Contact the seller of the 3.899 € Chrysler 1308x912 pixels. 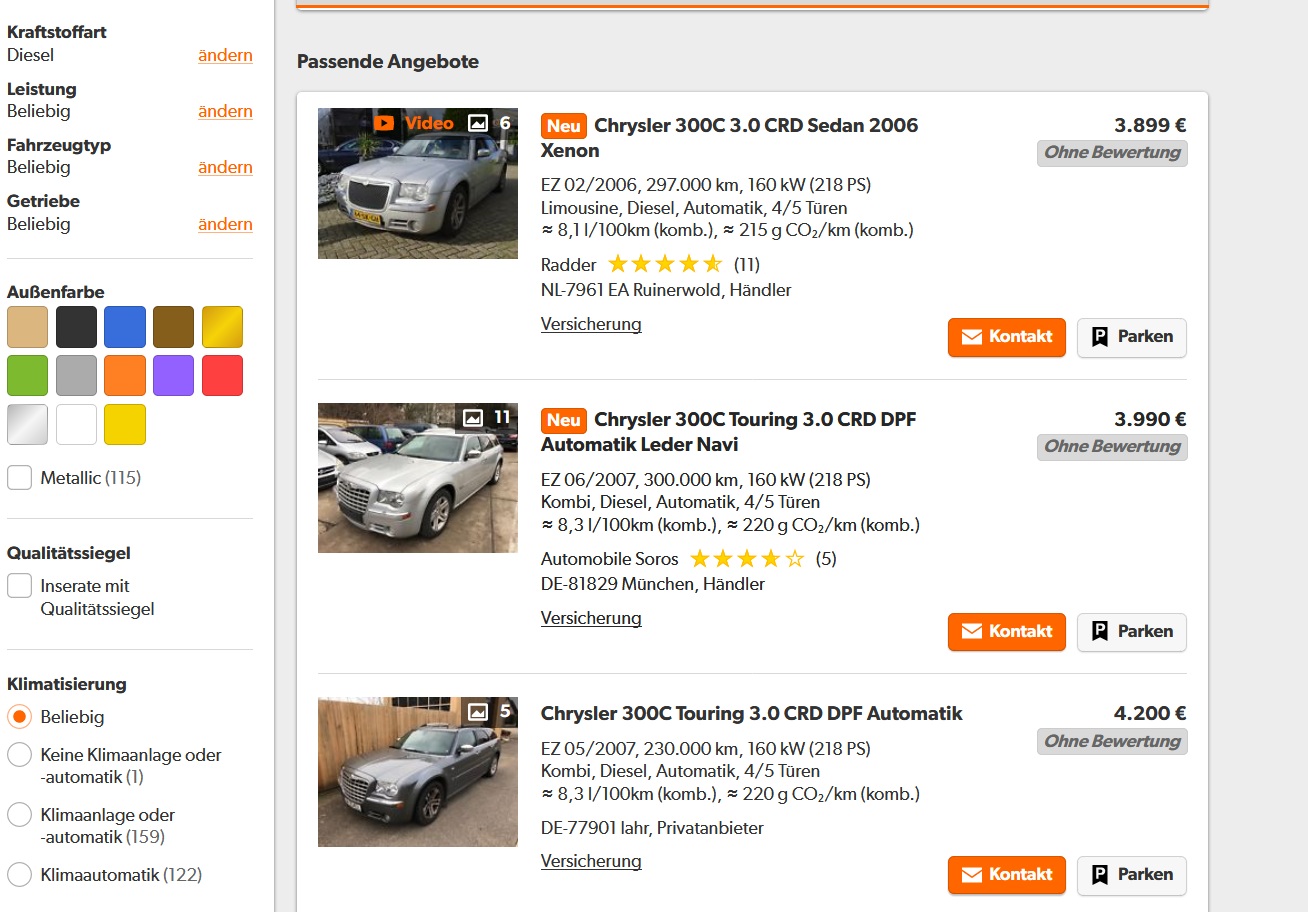pos(1007,337)
